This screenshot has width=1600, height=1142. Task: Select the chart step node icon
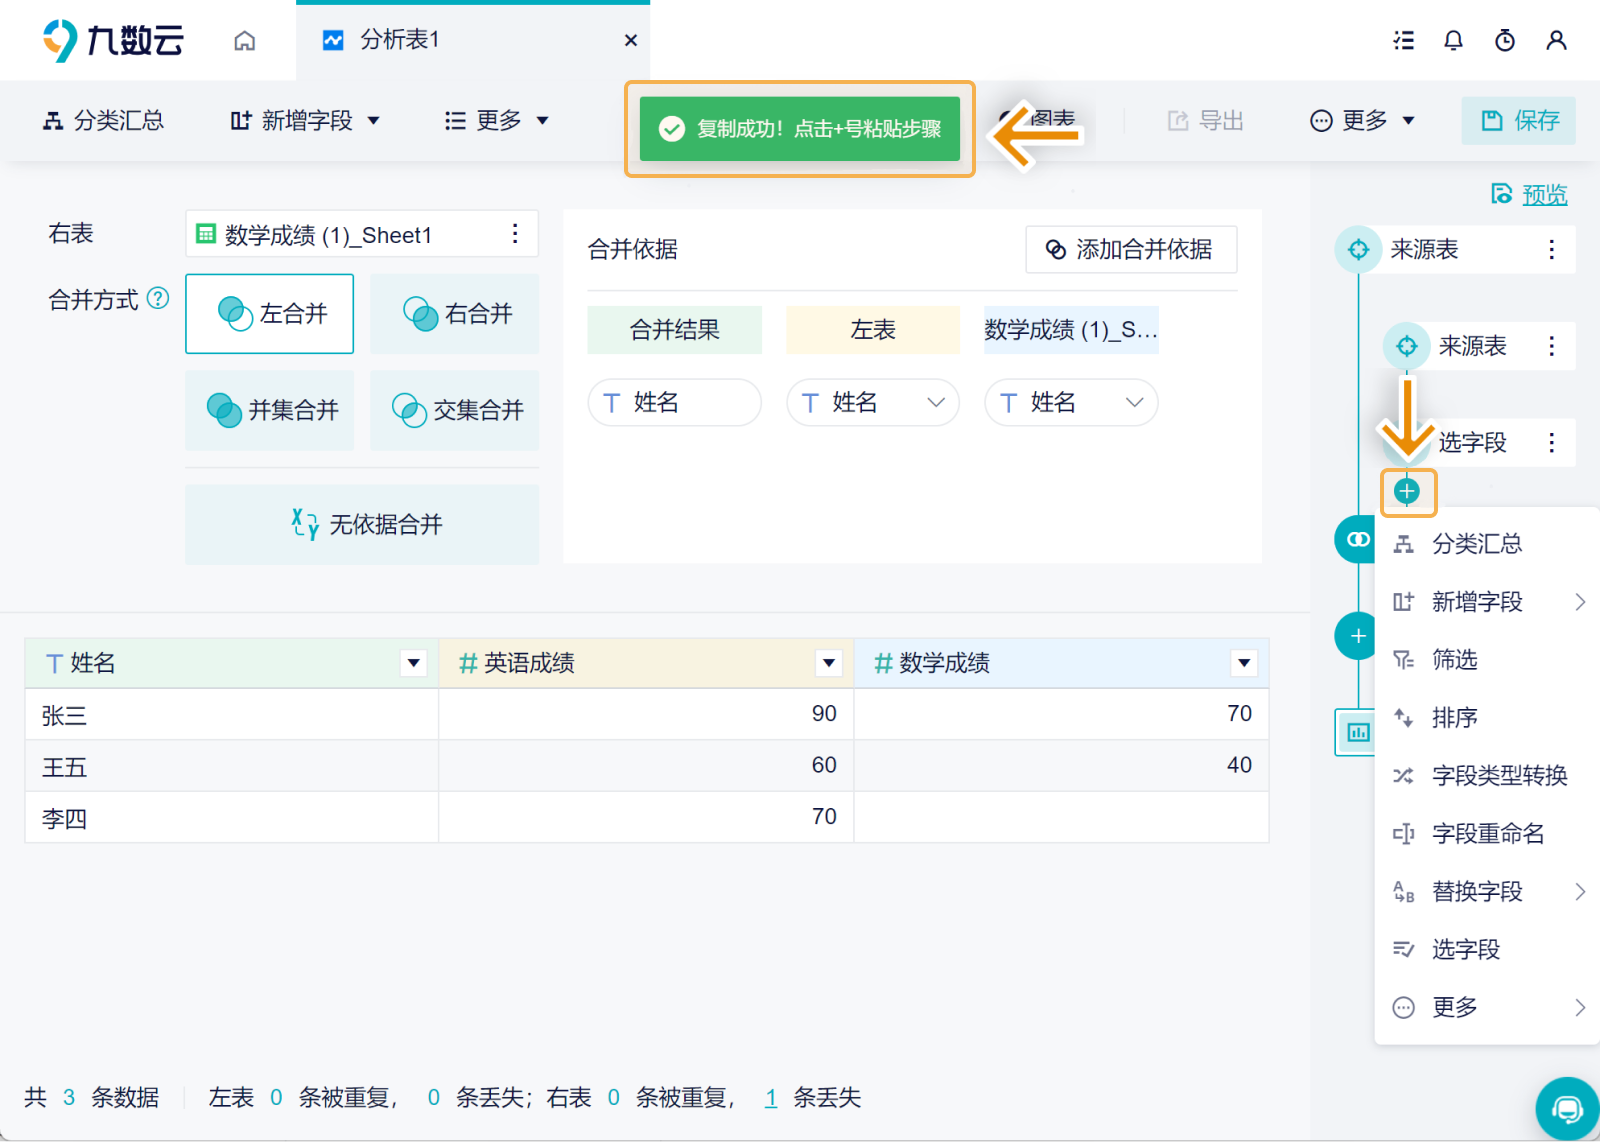point(1357,732)
